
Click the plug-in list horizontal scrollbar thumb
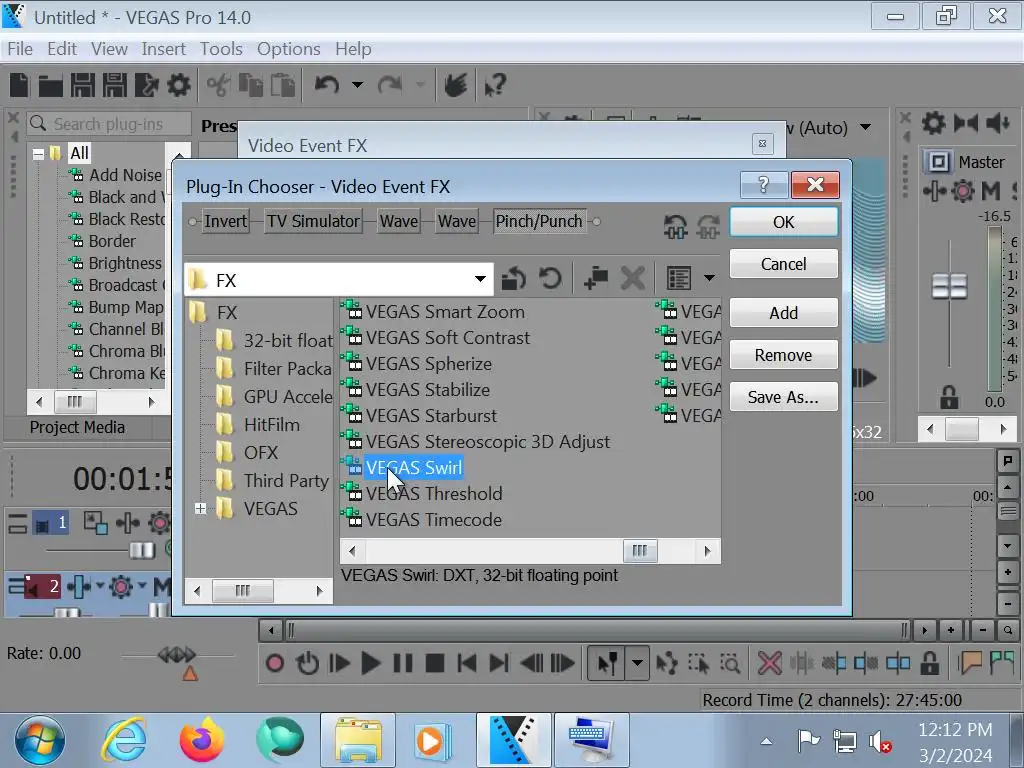[640, 551]
